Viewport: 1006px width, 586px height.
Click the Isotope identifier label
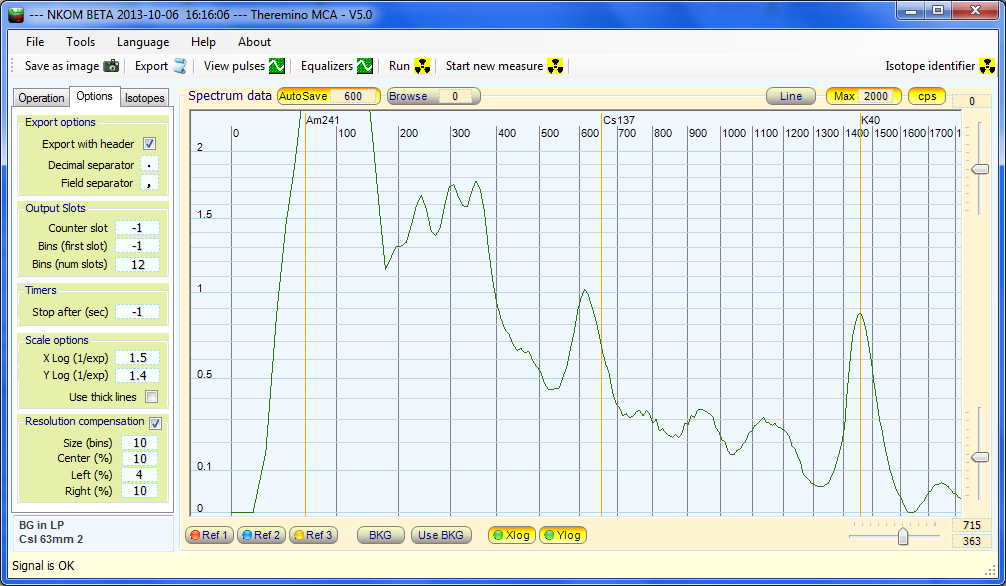coord(930,65)
